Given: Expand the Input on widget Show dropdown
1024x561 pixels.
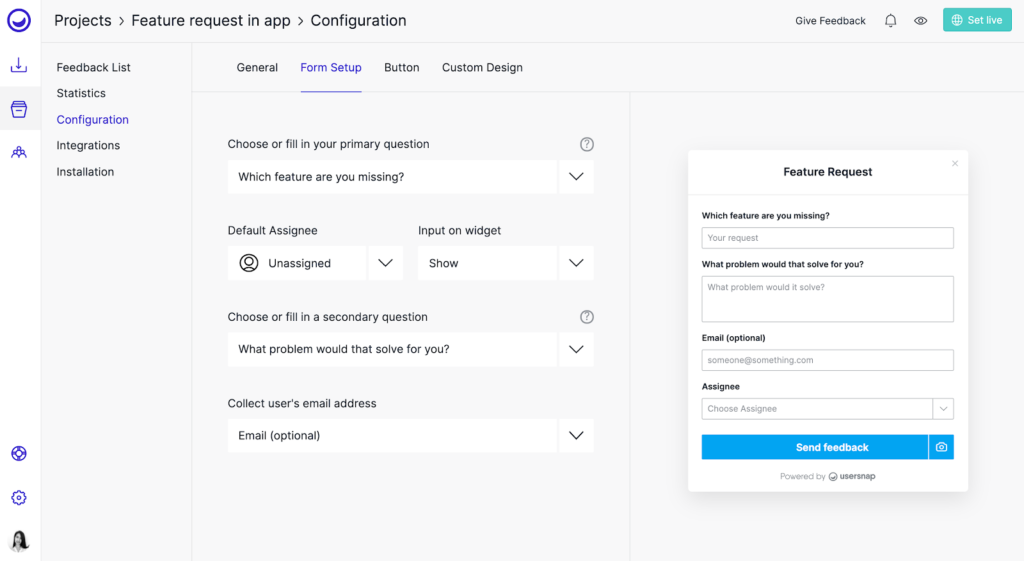Looking at the screenshot, I should (576, 263).
